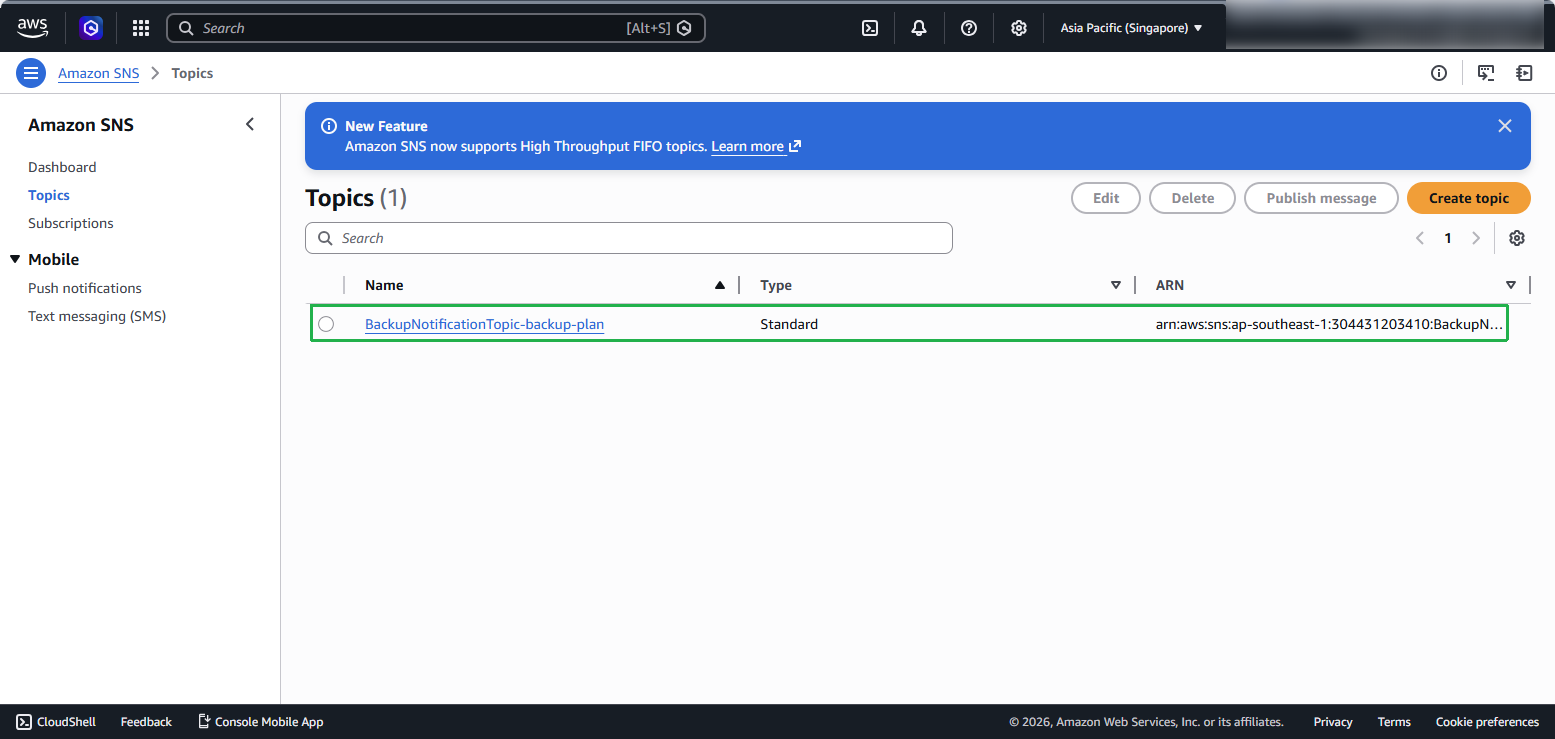Sort topics by Name column arrow

(x=720, y=285)
